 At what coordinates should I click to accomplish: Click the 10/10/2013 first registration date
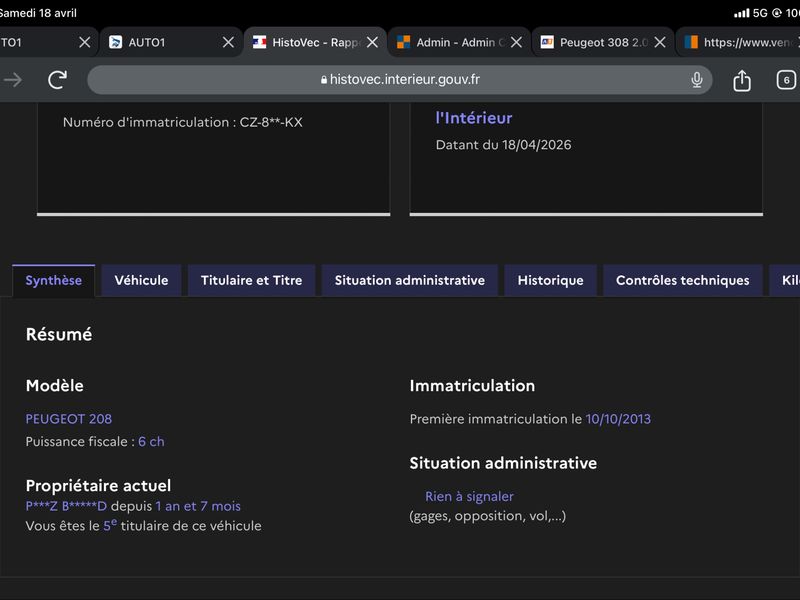[x=618, y=419]
